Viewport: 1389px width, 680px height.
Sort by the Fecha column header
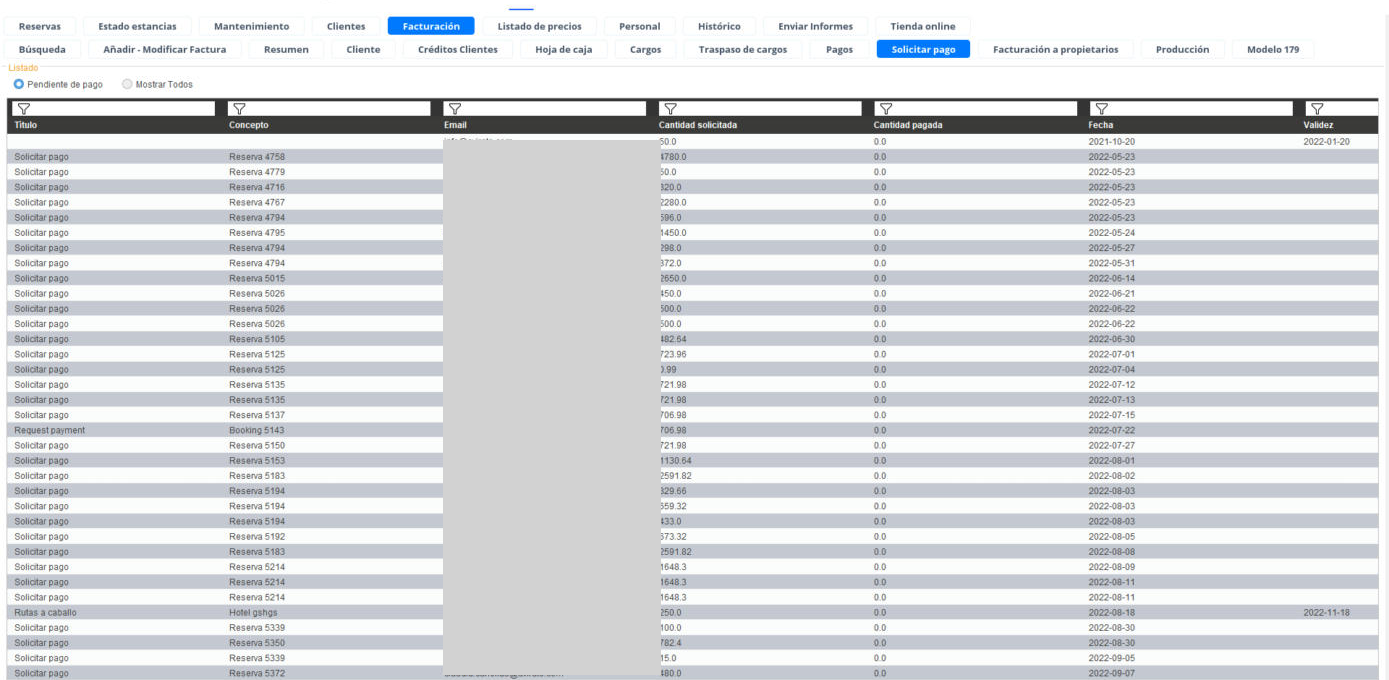coord(1100,125)
